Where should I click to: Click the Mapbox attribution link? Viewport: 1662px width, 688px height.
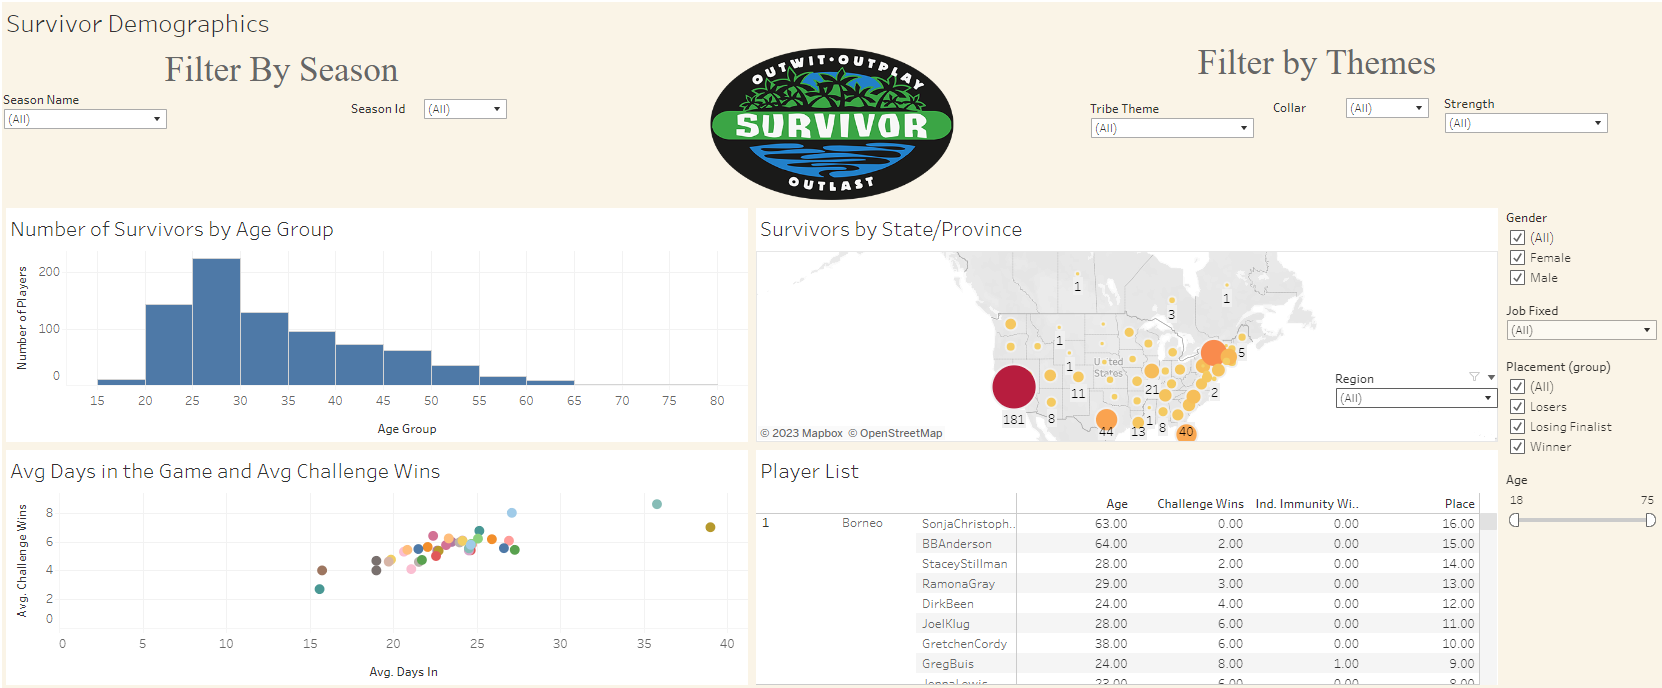coord(801,433)
